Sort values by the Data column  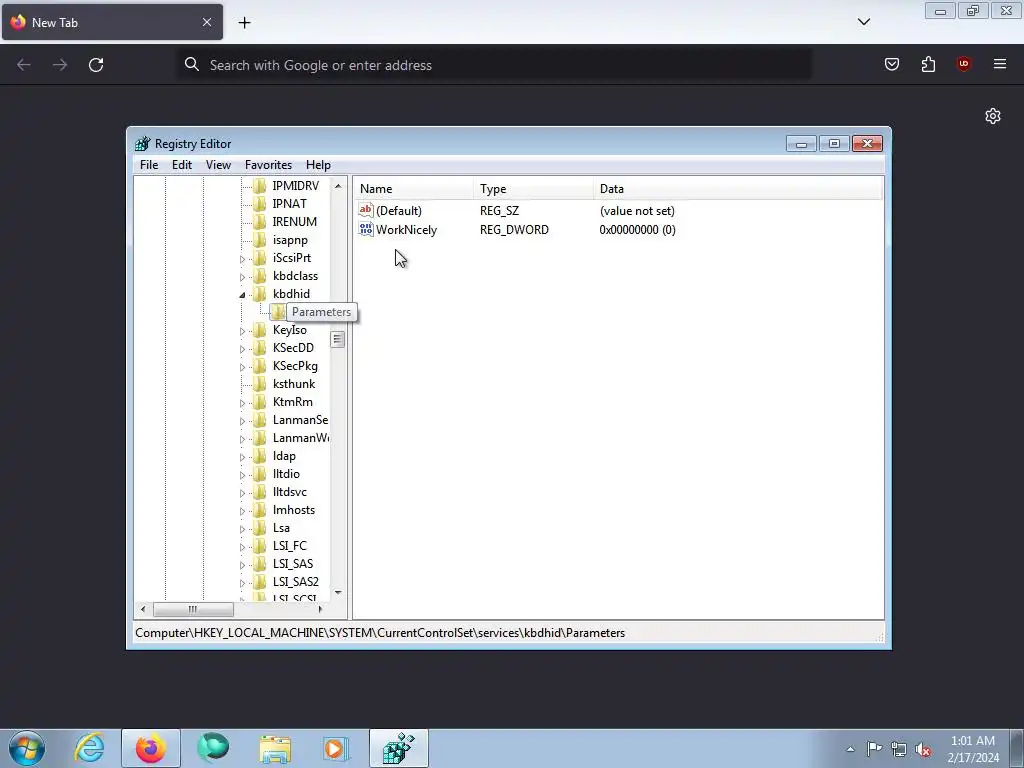738,189
